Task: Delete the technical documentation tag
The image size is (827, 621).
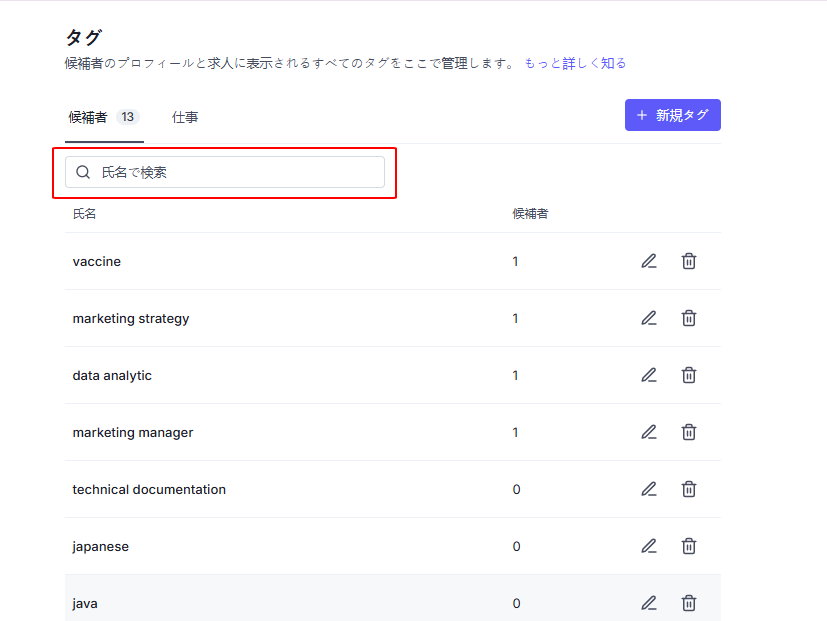Action: coord(688,489)
